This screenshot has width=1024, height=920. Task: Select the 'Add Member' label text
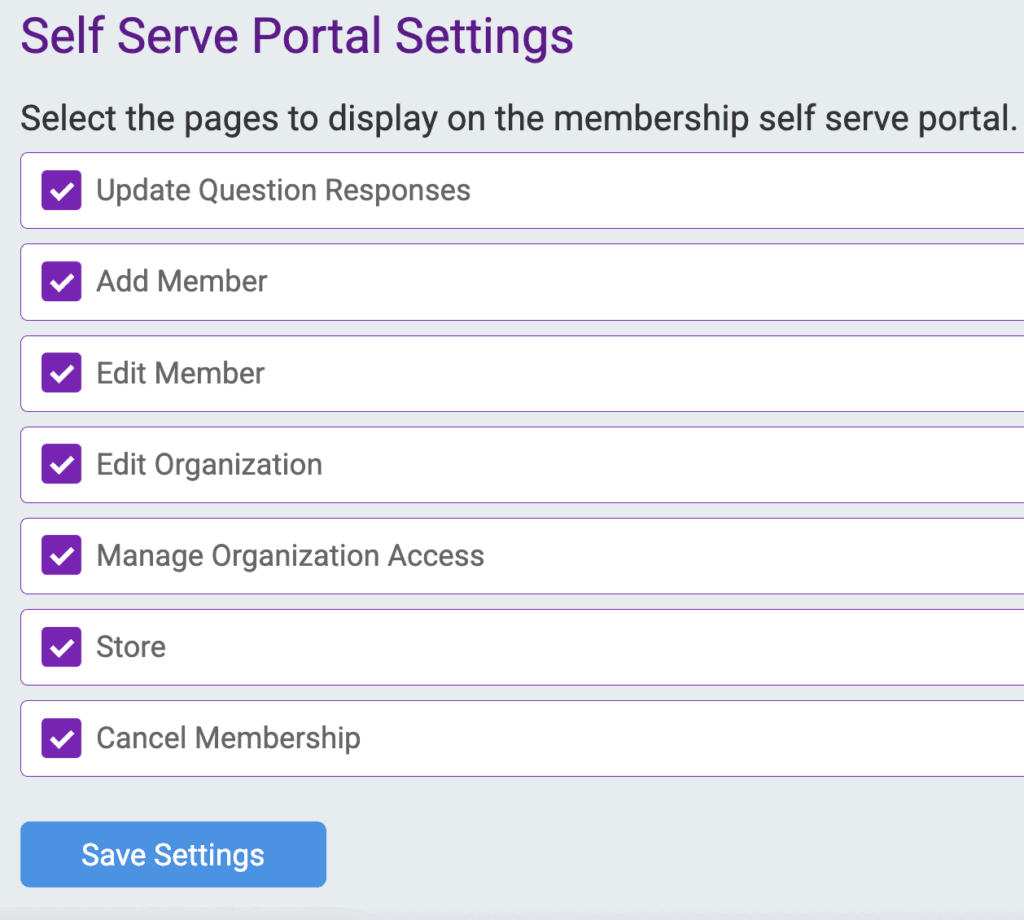(181, 282)
